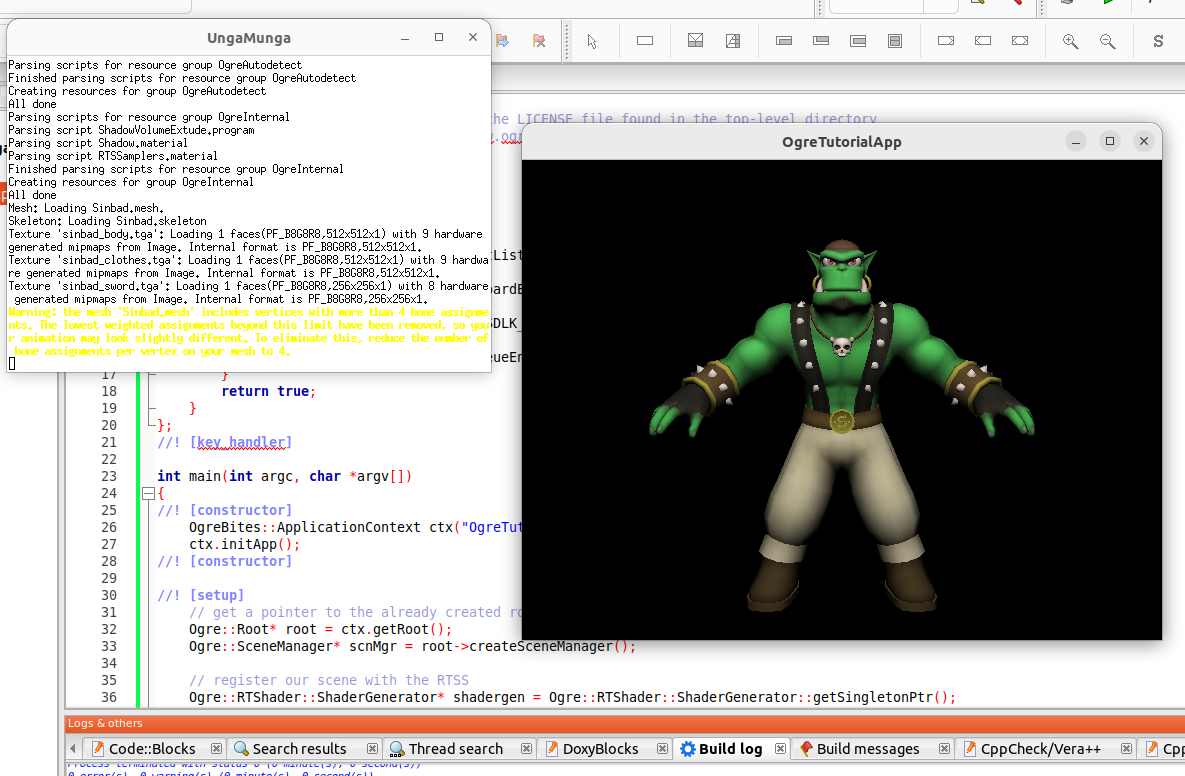Minimize the UngaMunga terminal window

point(405,38)
